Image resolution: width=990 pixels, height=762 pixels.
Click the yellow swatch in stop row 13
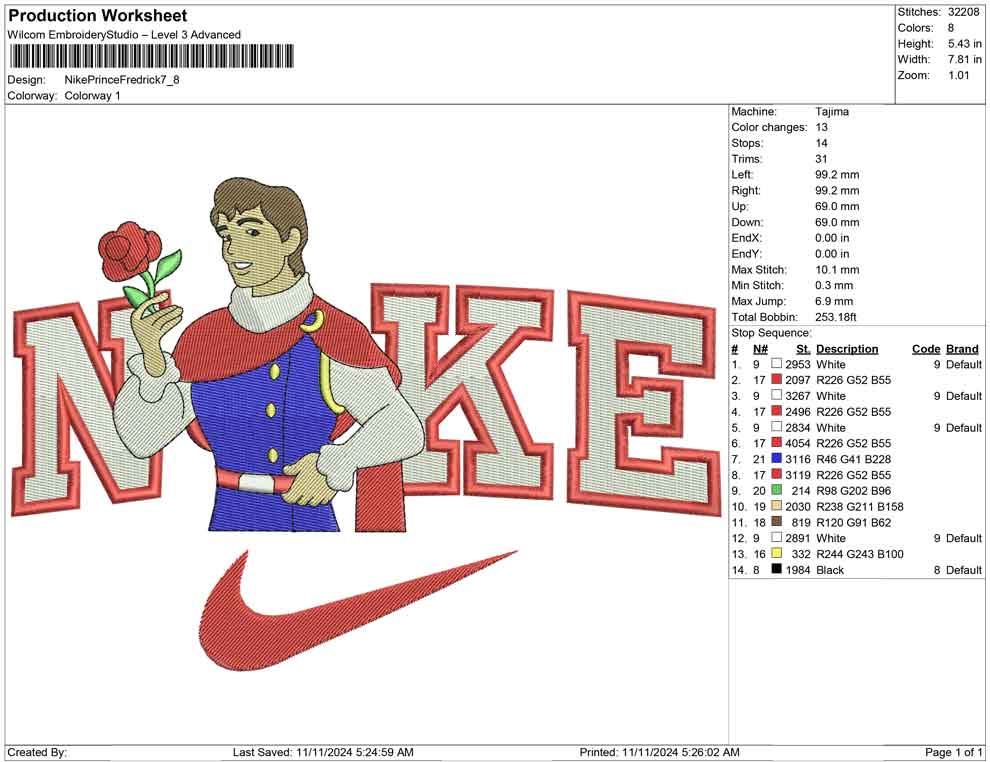point(777,553)
